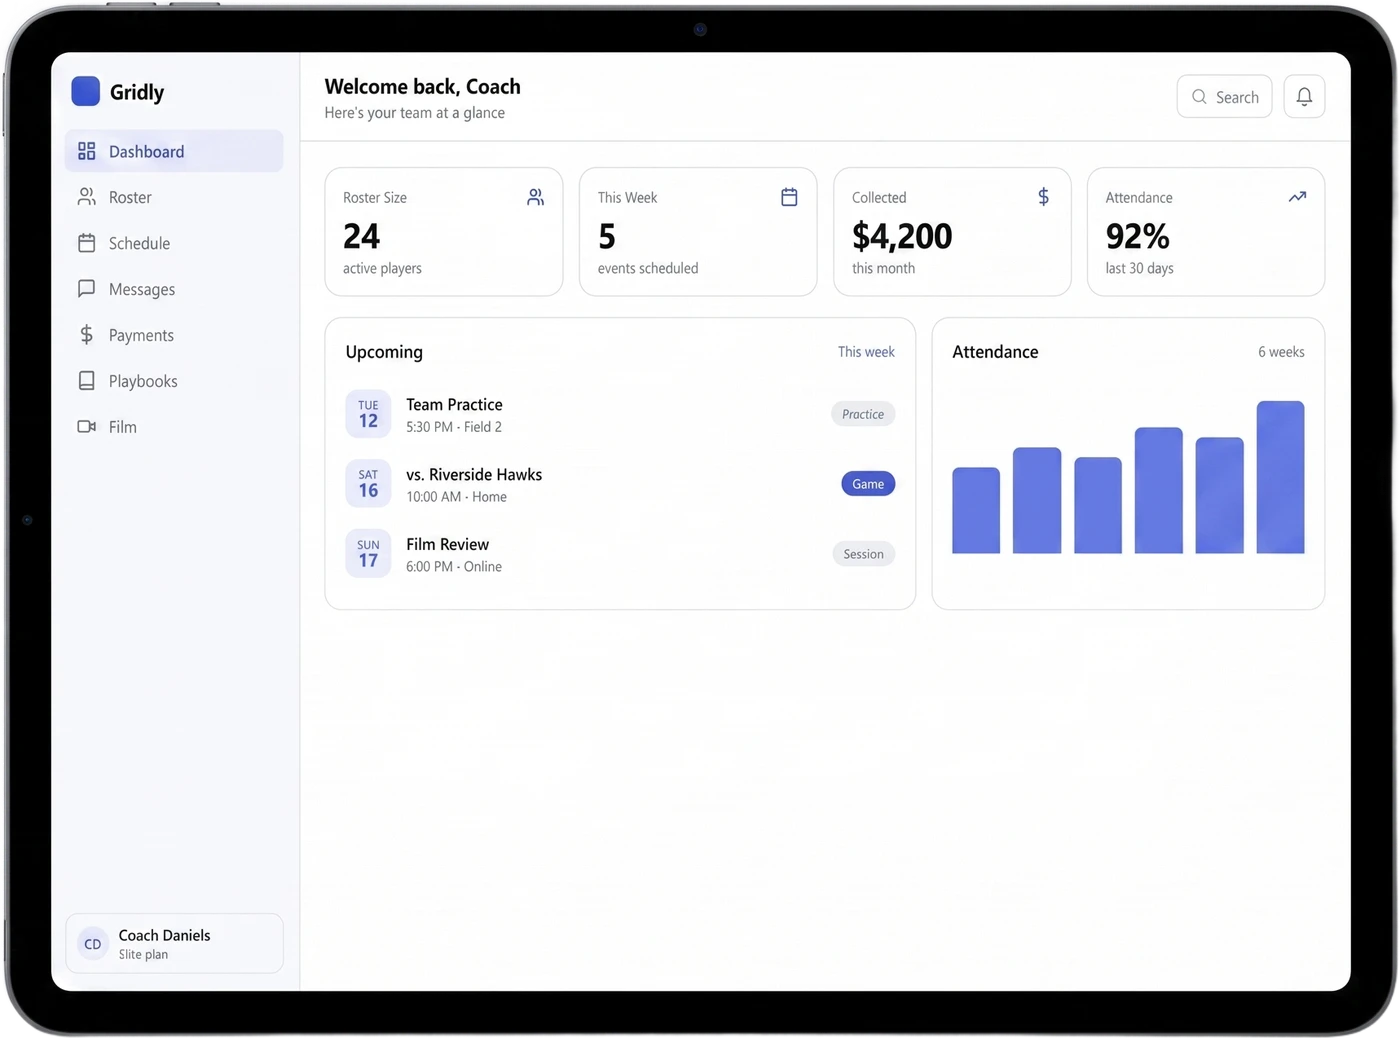The image size is (1400, 1038).
Task: Click the Practice tag on Team Practice
Action: pos(863,414)
